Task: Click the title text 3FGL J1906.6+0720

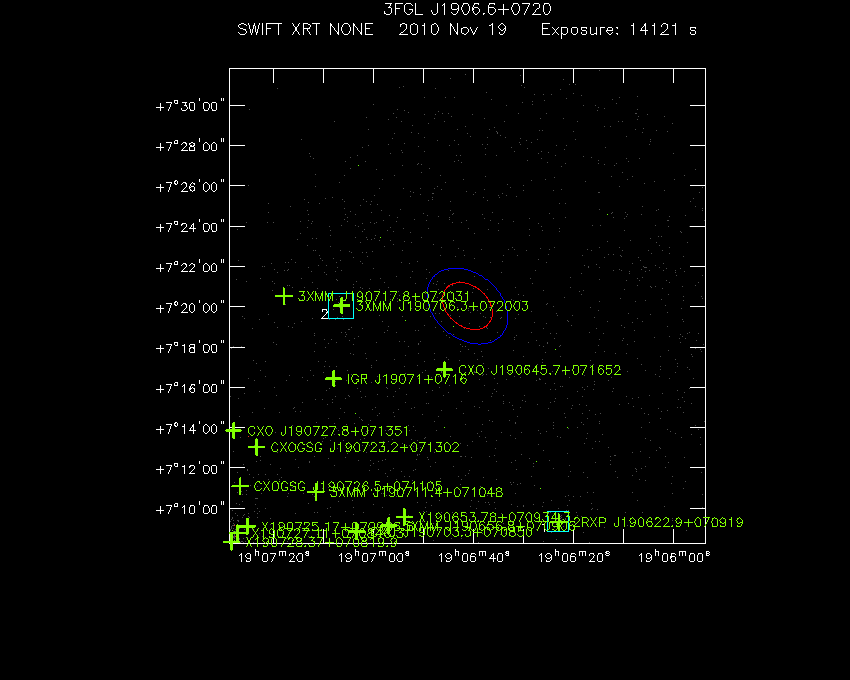Action: (467, 9)
